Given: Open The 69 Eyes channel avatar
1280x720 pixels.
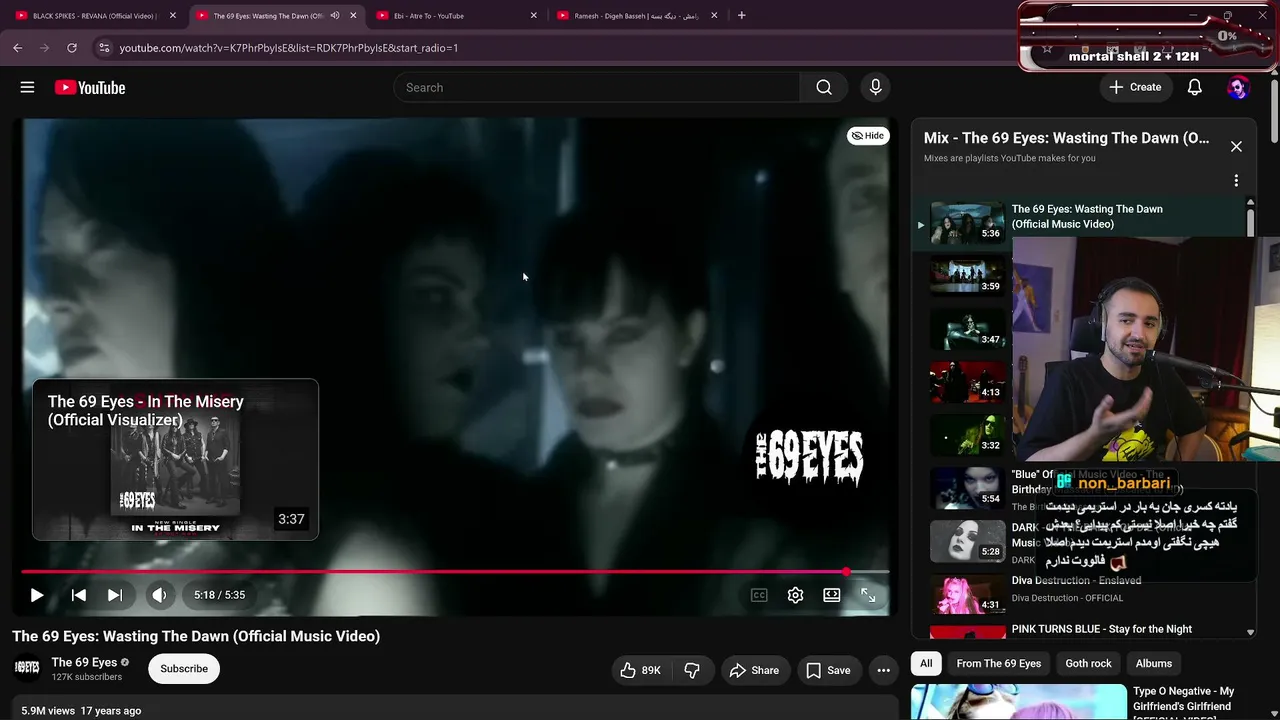Looking at the screenshot, I should click(27, 668).
